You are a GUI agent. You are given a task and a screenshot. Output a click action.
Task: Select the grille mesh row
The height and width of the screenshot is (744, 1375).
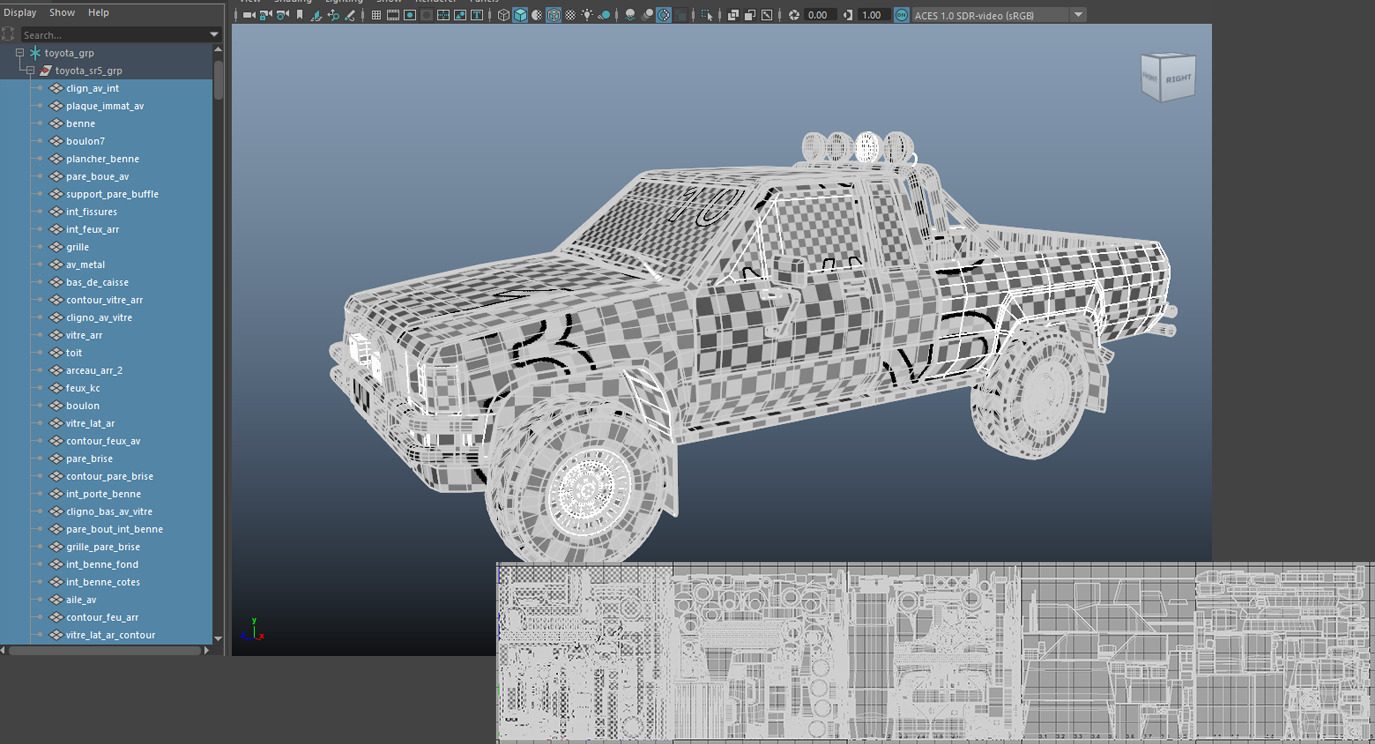tap(106, 247)
